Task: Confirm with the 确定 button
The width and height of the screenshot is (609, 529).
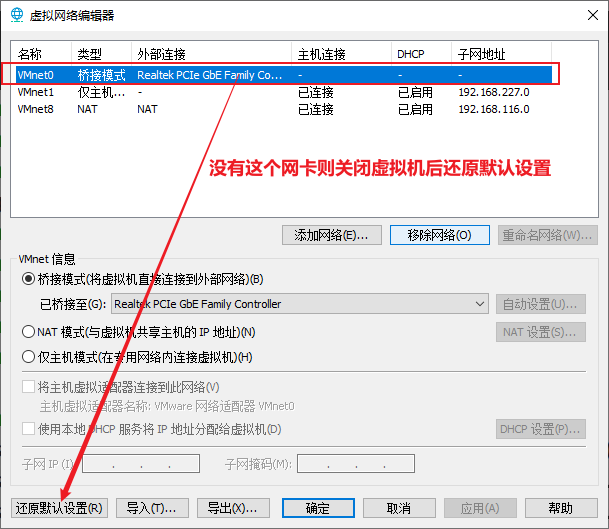Action: 317,508
